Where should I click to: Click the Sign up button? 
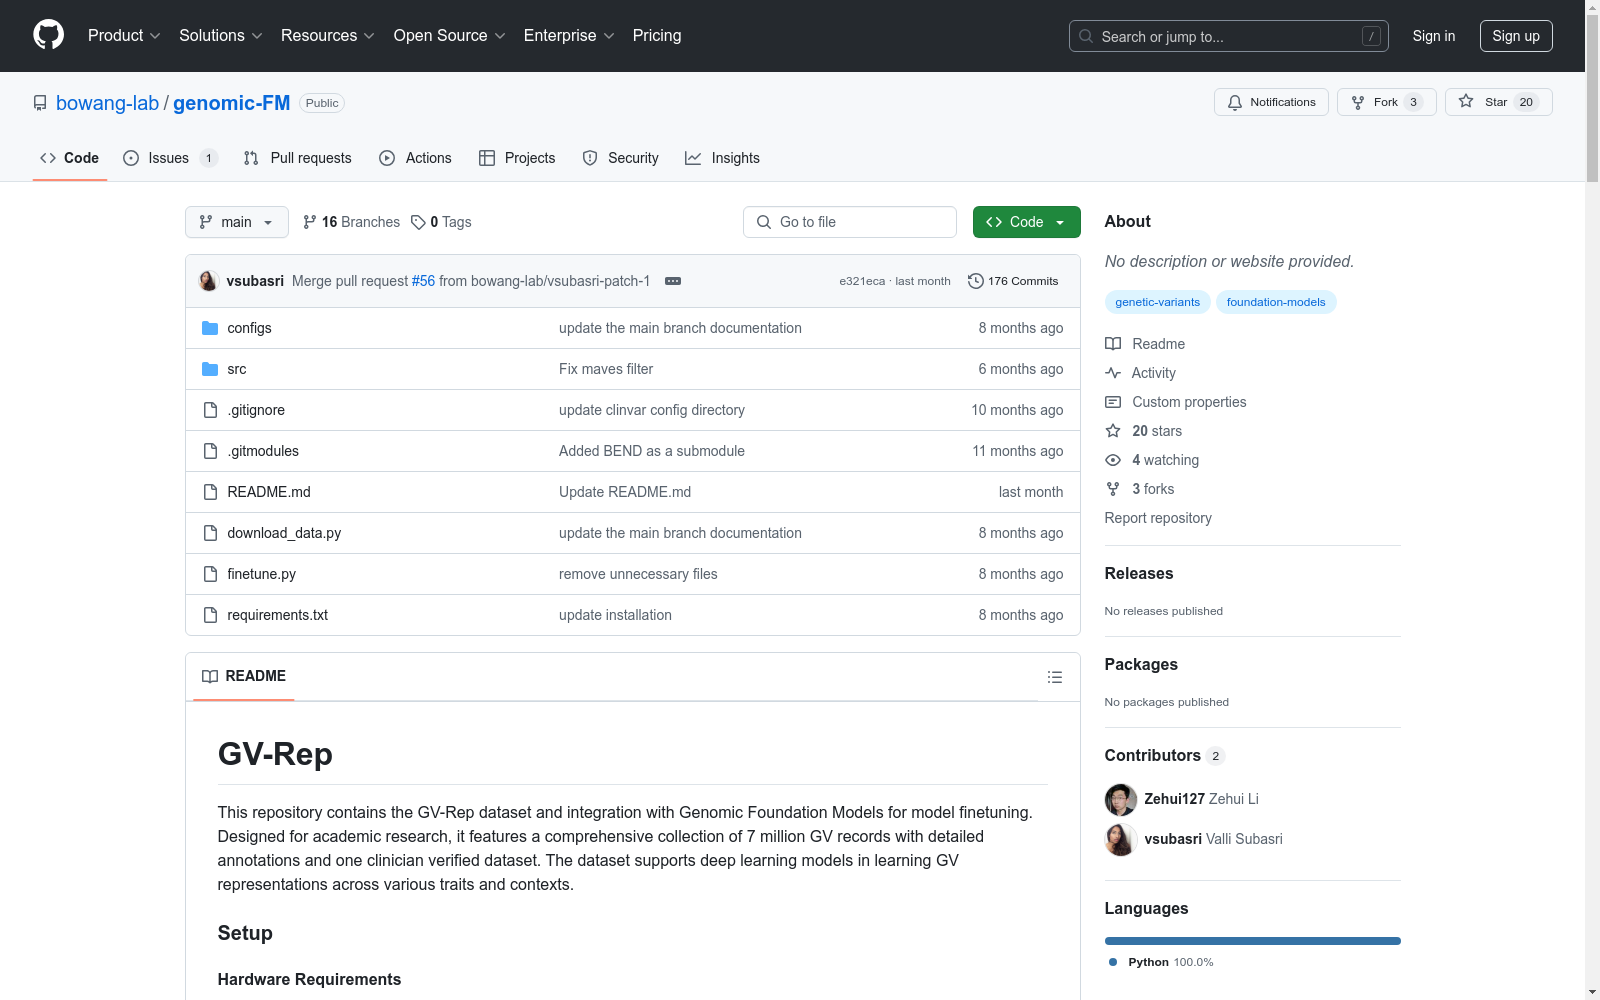[x=1516, y=36]
